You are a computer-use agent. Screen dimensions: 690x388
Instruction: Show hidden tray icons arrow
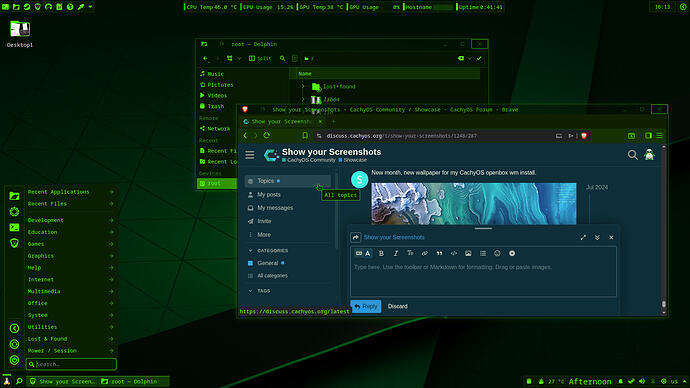(684, 381)
